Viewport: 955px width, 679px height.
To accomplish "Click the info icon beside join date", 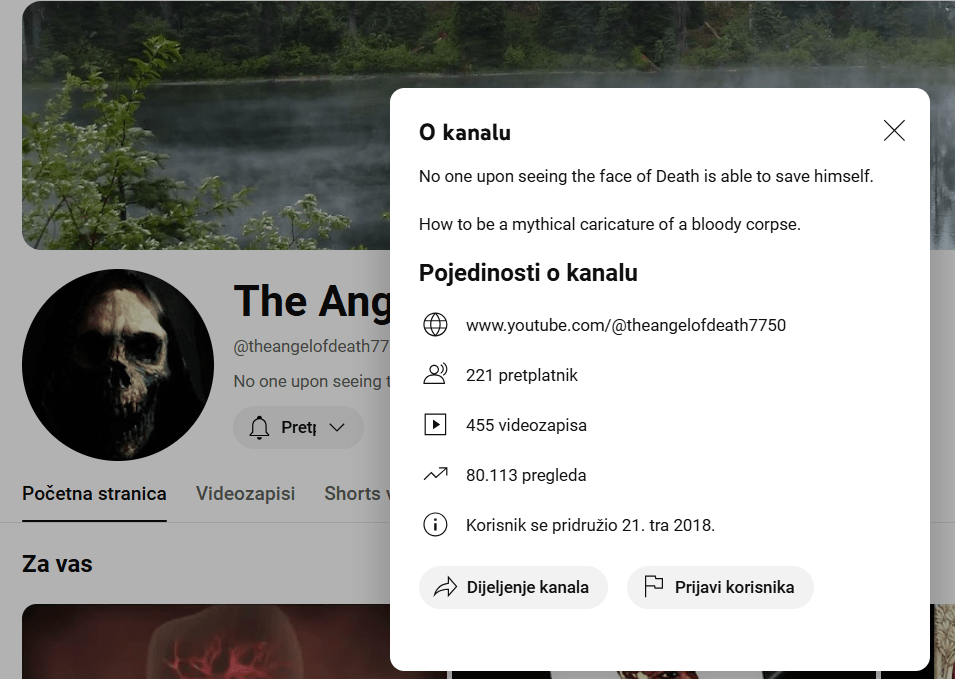I will pos(435,524).
